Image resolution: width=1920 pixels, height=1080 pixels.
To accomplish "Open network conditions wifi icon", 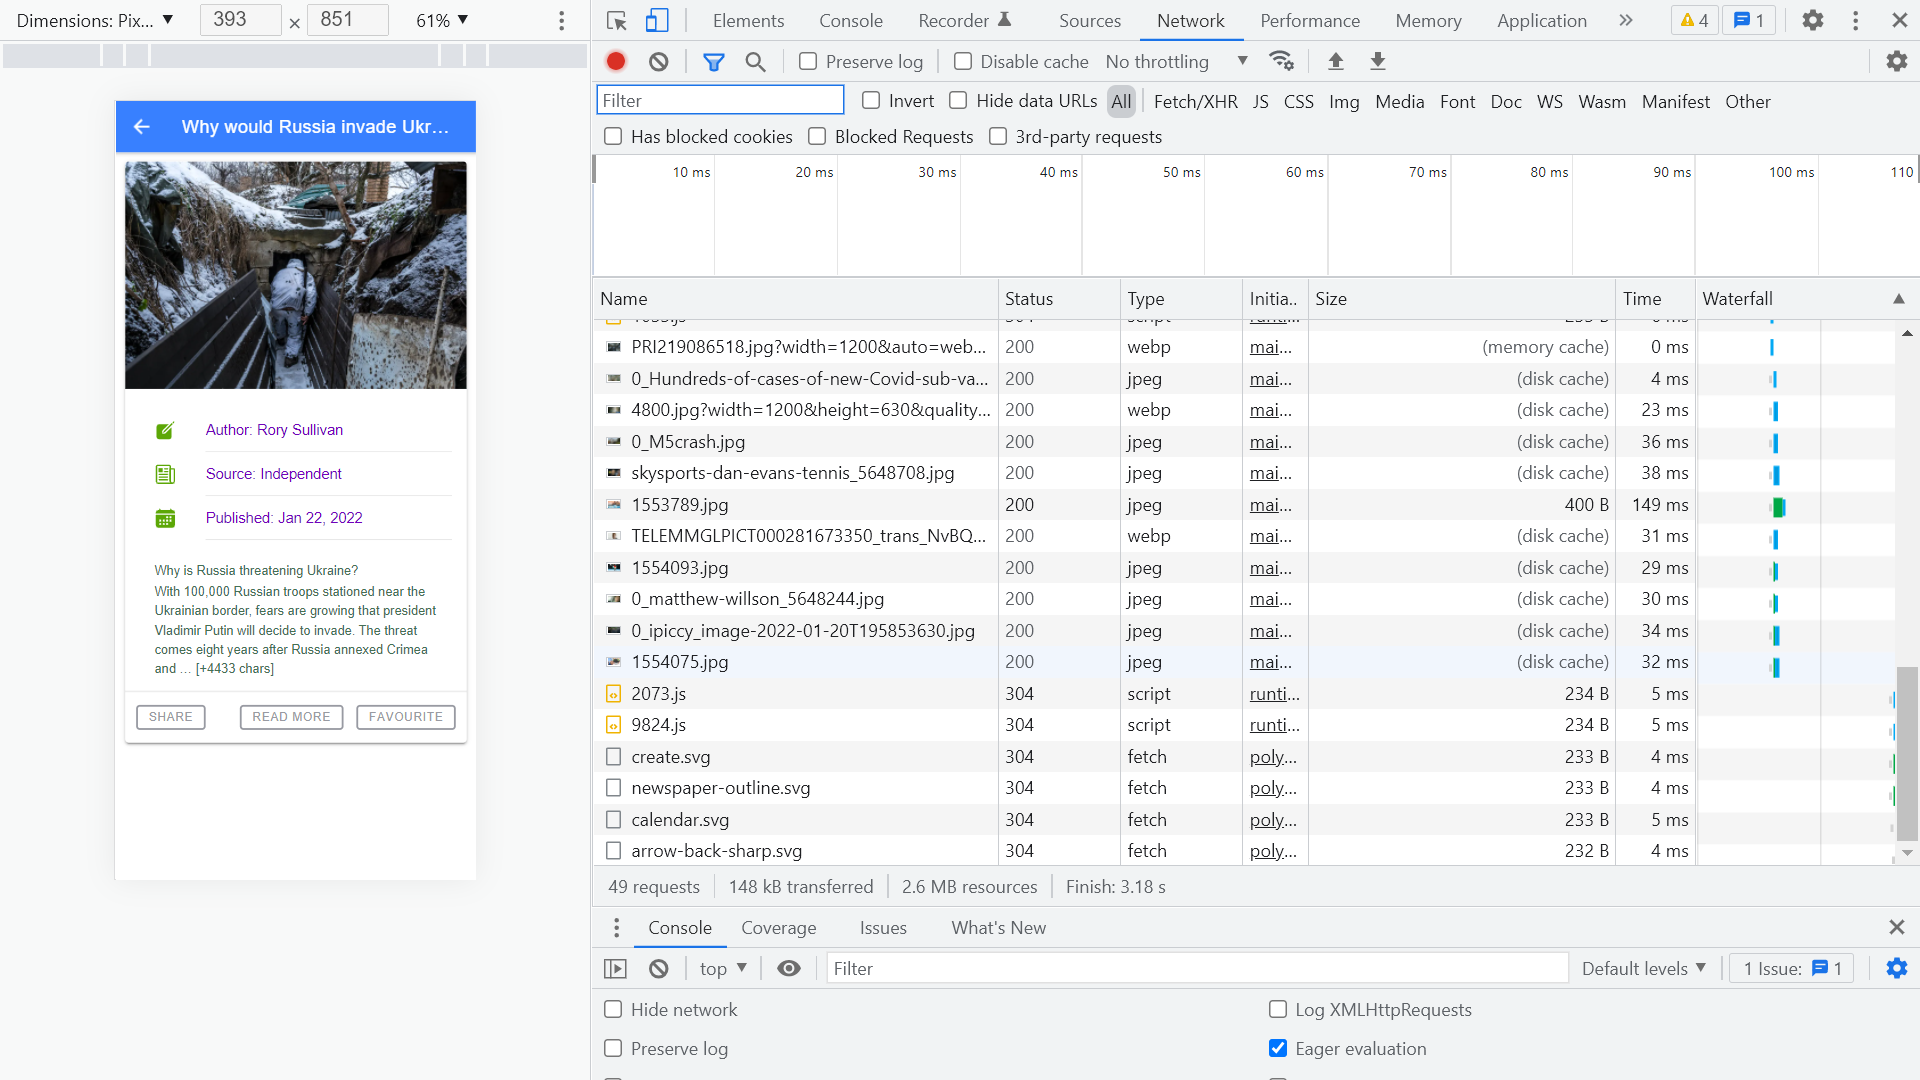I will tap(1281, 62).
